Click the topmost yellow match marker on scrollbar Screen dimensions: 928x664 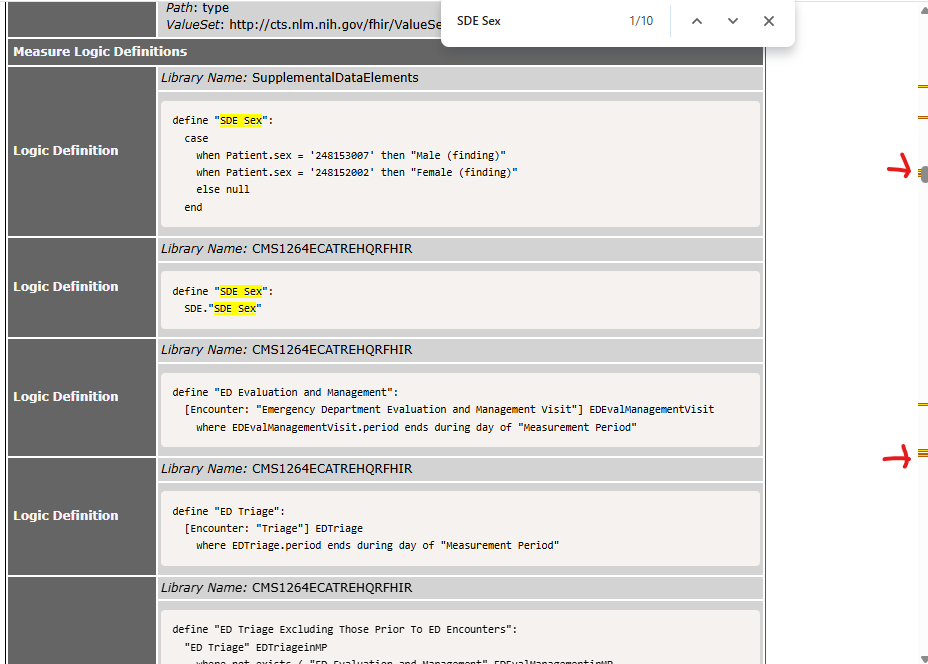point(922,88)
